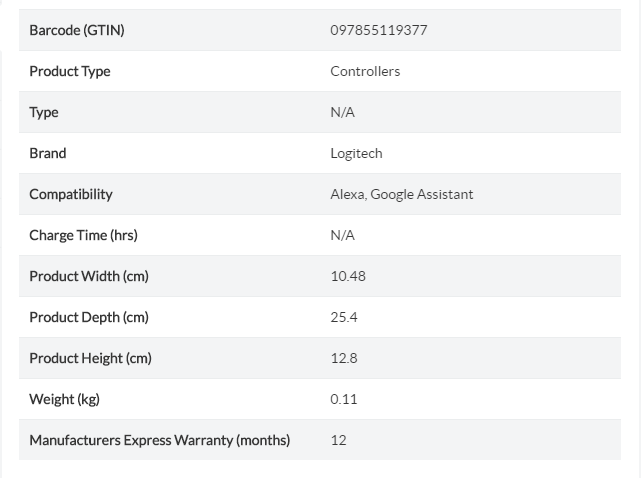This screenshot has width=642, height=478.
Task: Click the N/A value for Charge Time
Action: [x=342, y=235]
